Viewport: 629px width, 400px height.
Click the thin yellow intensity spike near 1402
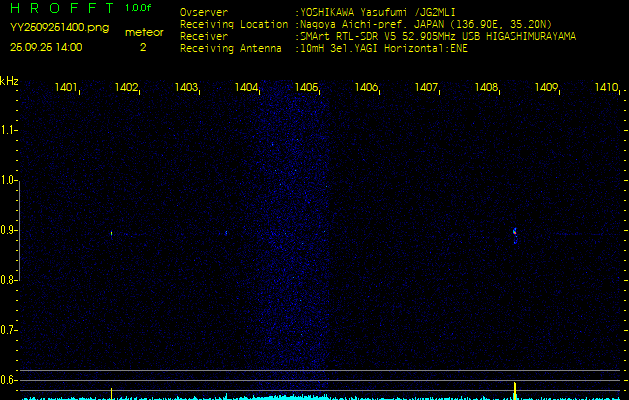pyautogui.click(x=112, y=393)
